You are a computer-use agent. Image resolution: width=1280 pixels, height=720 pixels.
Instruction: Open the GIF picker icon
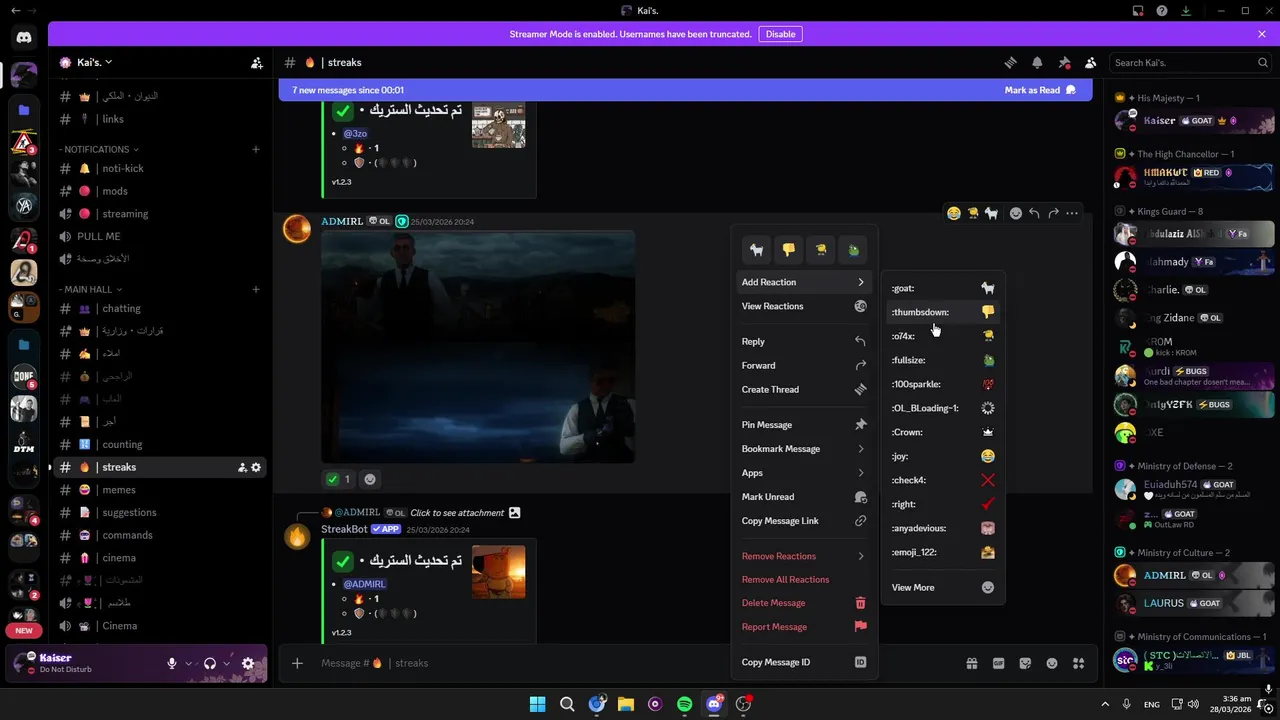click(998, 663)
